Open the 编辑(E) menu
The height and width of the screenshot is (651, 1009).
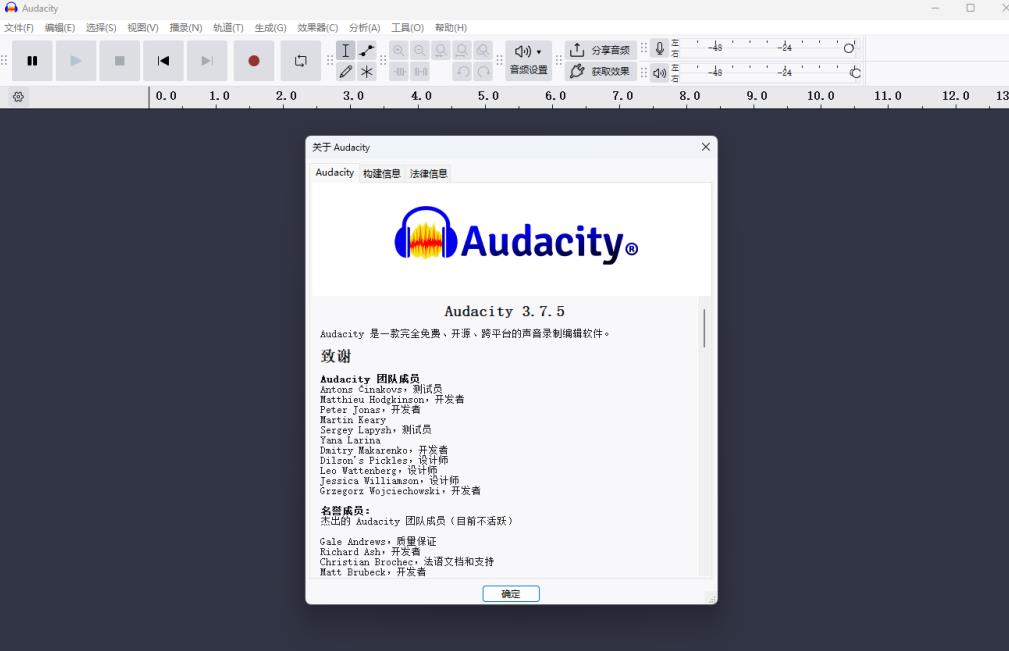60,28
